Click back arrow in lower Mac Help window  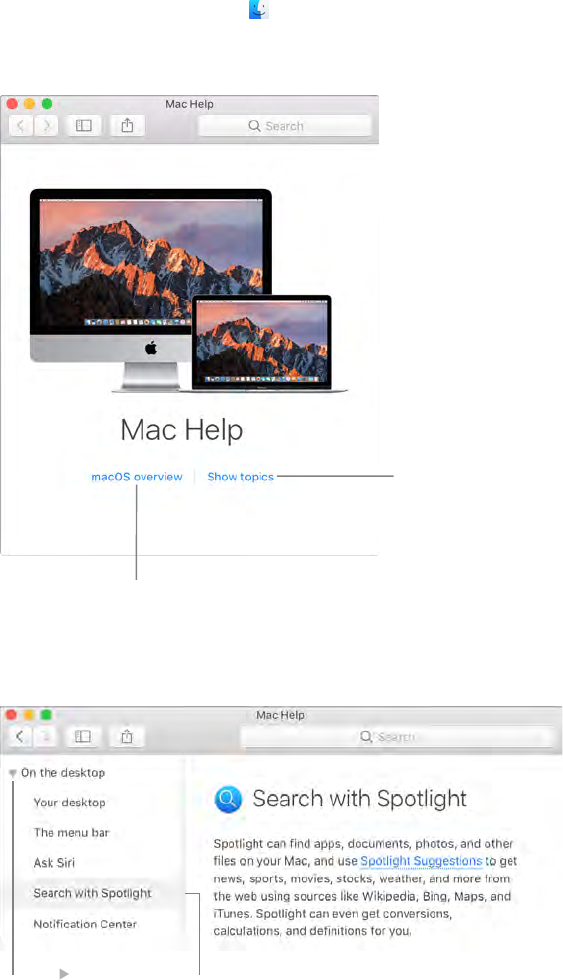pyautogui.click(x=21, y=736)
